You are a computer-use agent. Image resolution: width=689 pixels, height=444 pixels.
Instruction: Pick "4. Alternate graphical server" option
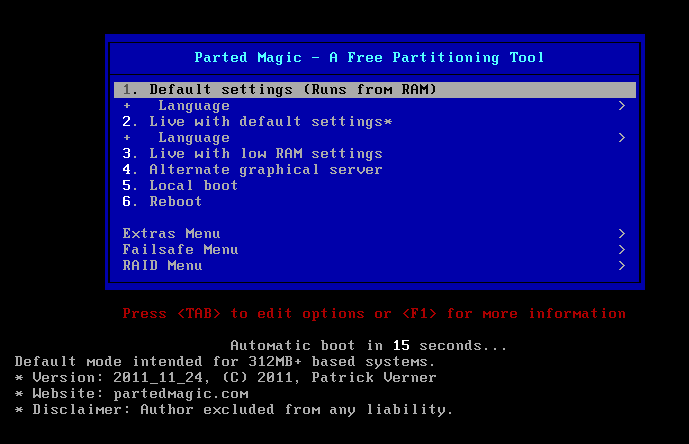(x=375, y=170)
